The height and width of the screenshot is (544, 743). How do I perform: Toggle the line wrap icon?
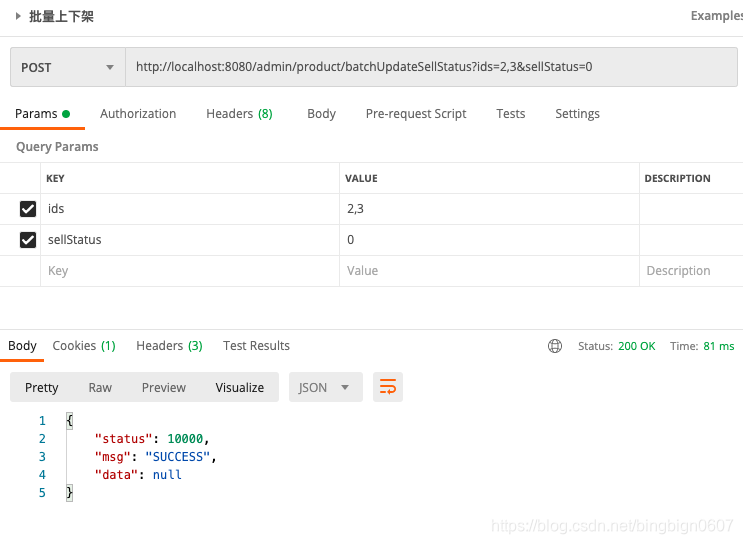388,387
